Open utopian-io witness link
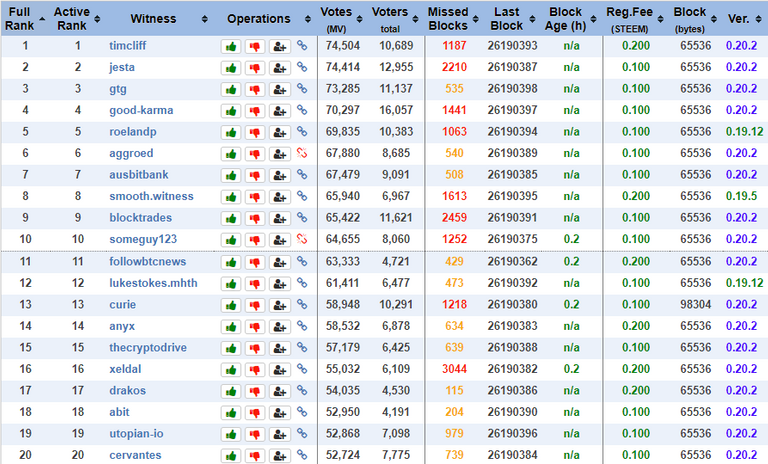 (136, 434)
